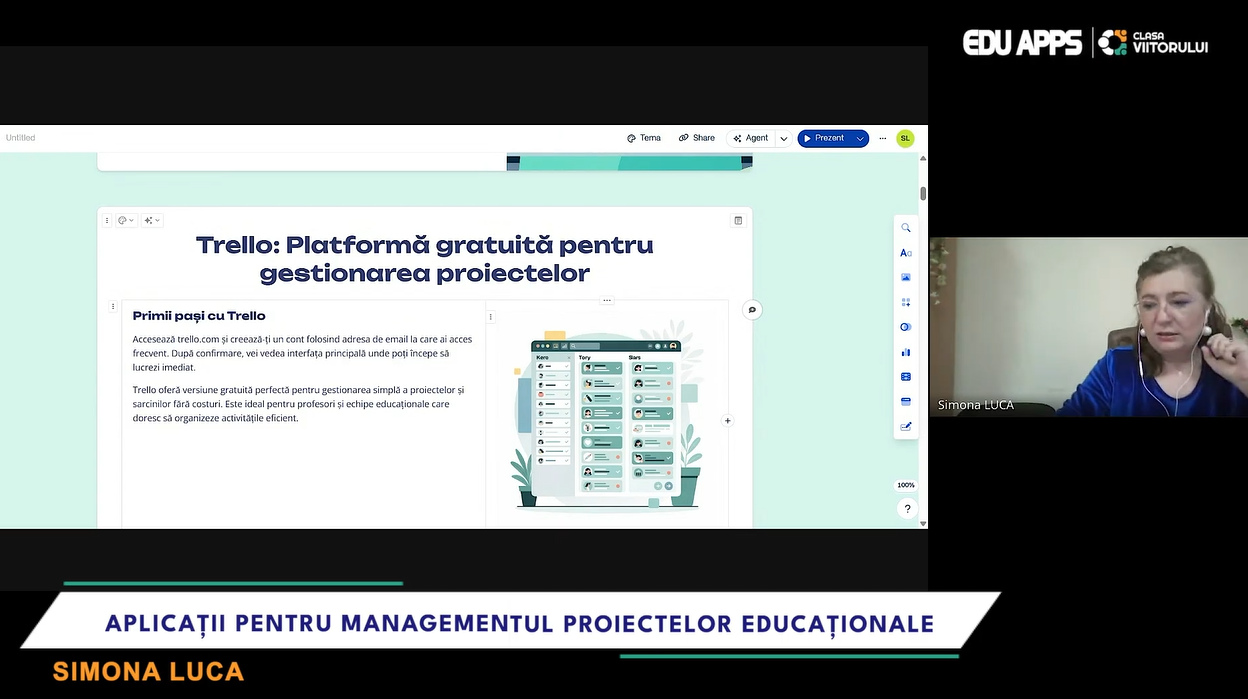Open the video and media embed panel

pos(906,377)
